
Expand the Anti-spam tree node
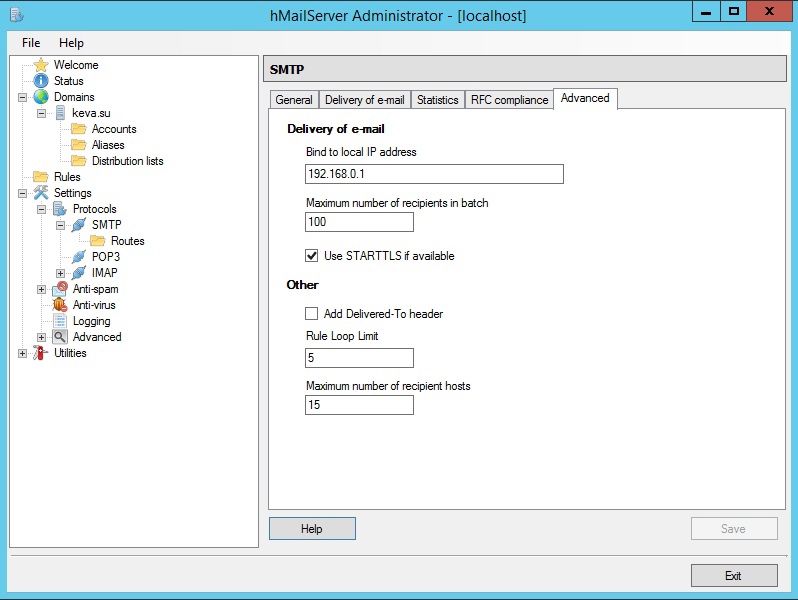click(x=41, y=290)
